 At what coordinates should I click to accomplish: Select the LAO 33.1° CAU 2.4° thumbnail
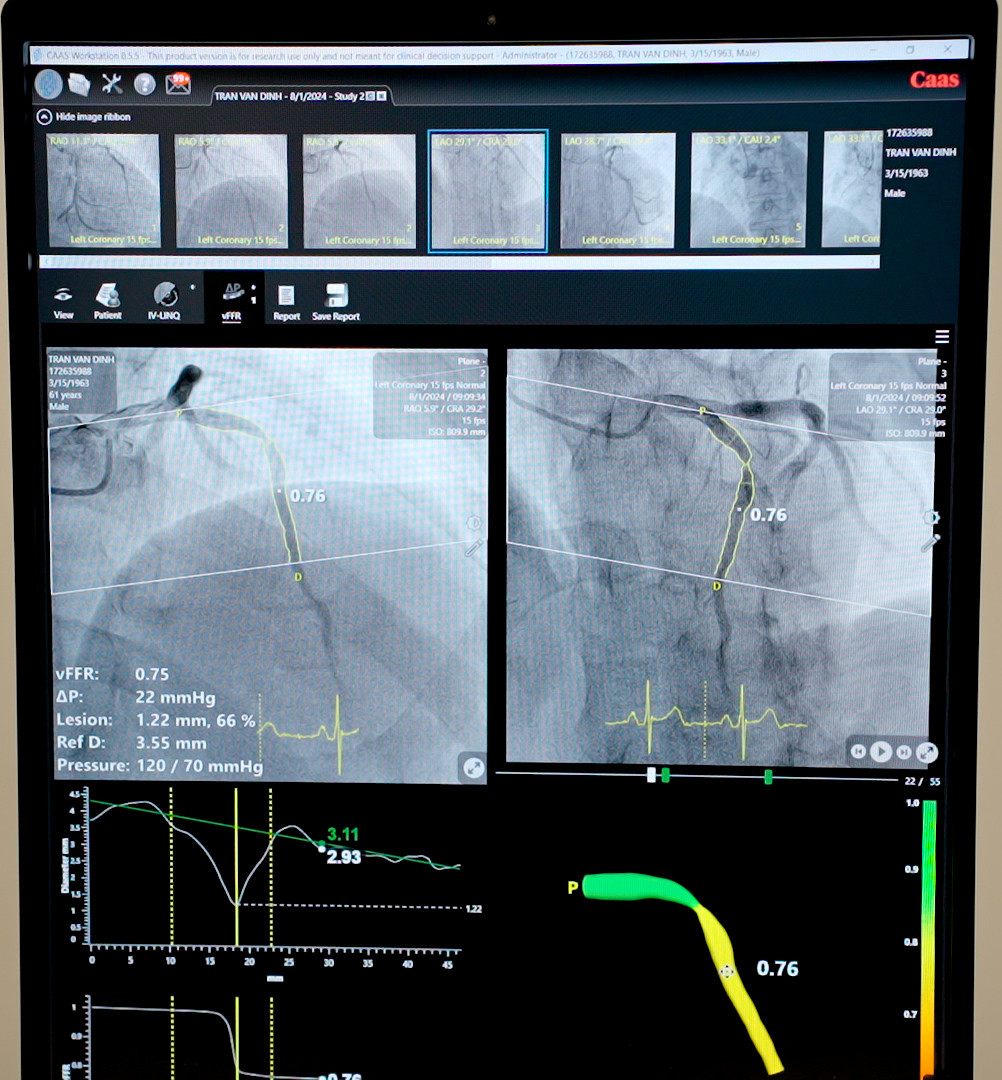pos(748,190)
